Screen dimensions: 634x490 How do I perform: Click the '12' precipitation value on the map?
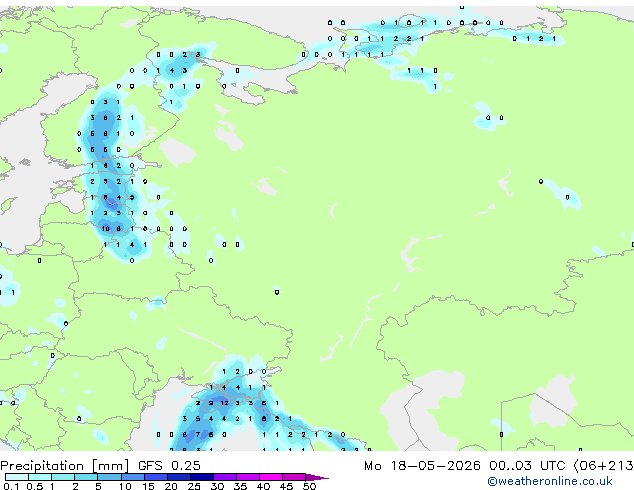coord(224,403)
